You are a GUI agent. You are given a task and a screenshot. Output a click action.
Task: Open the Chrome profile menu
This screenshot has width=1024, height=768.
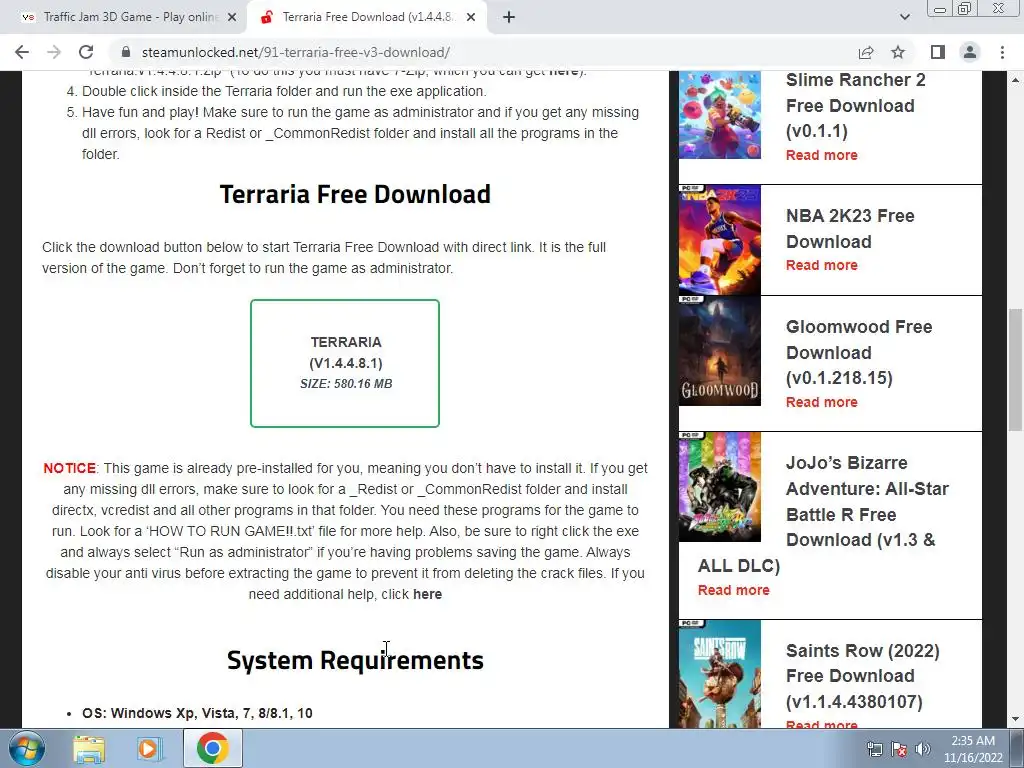(970, 52)
